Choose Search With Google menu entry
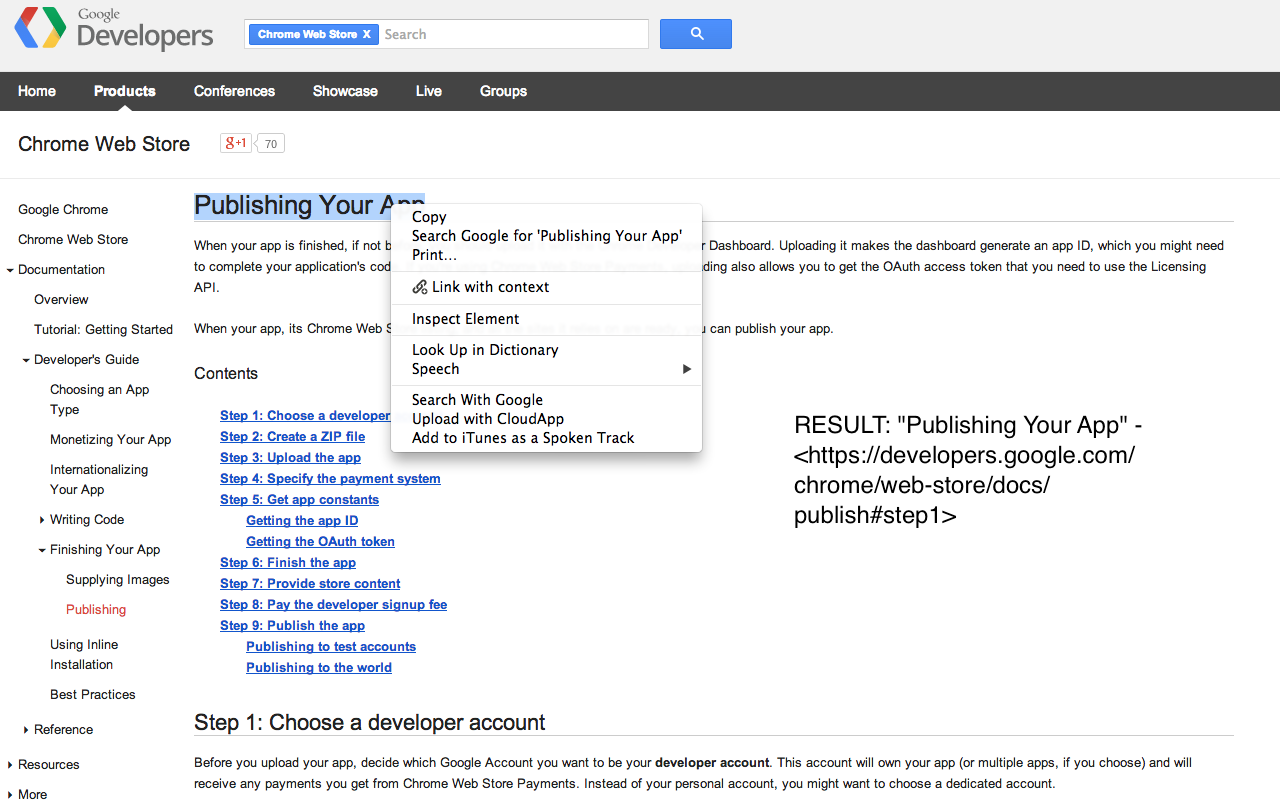The width and height of the screenshot is (1280, 800). click(546, 400)
